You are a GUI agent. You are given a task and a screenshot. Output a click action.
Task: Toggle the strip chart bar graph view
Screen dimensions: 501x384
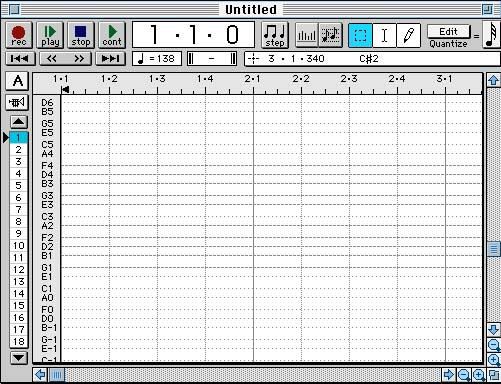coord(307,35)
